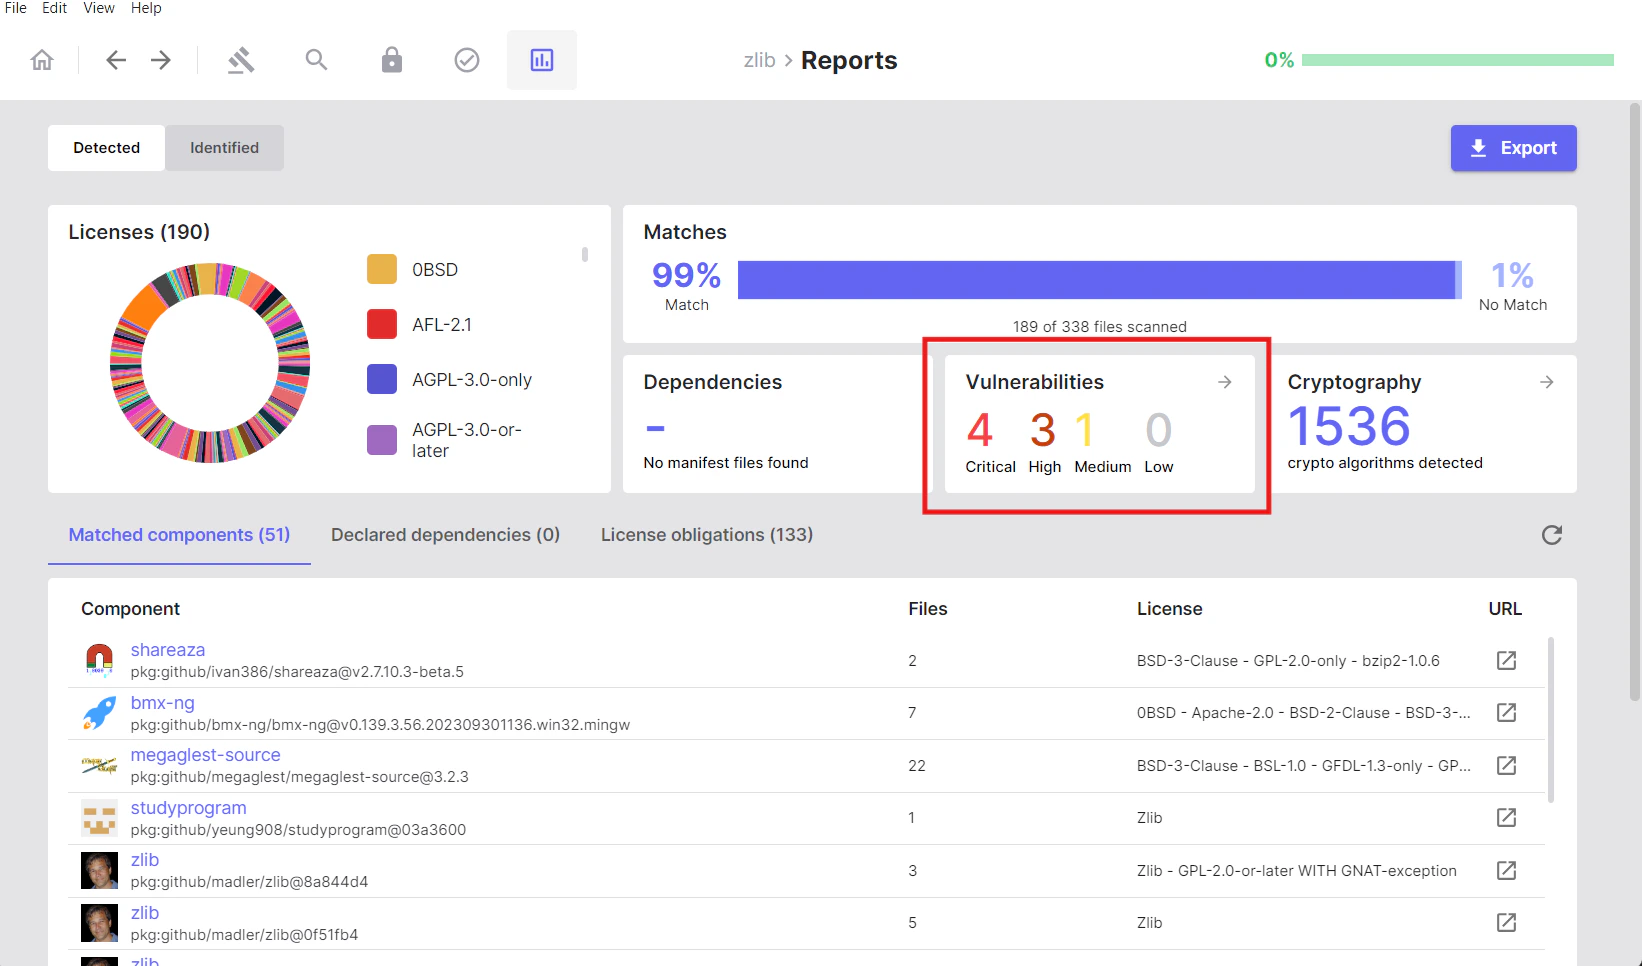Select the gavel audit icon in the toolbar
Image resolution: width=1642 pixels, height=966 pixels.
point(241,59)
